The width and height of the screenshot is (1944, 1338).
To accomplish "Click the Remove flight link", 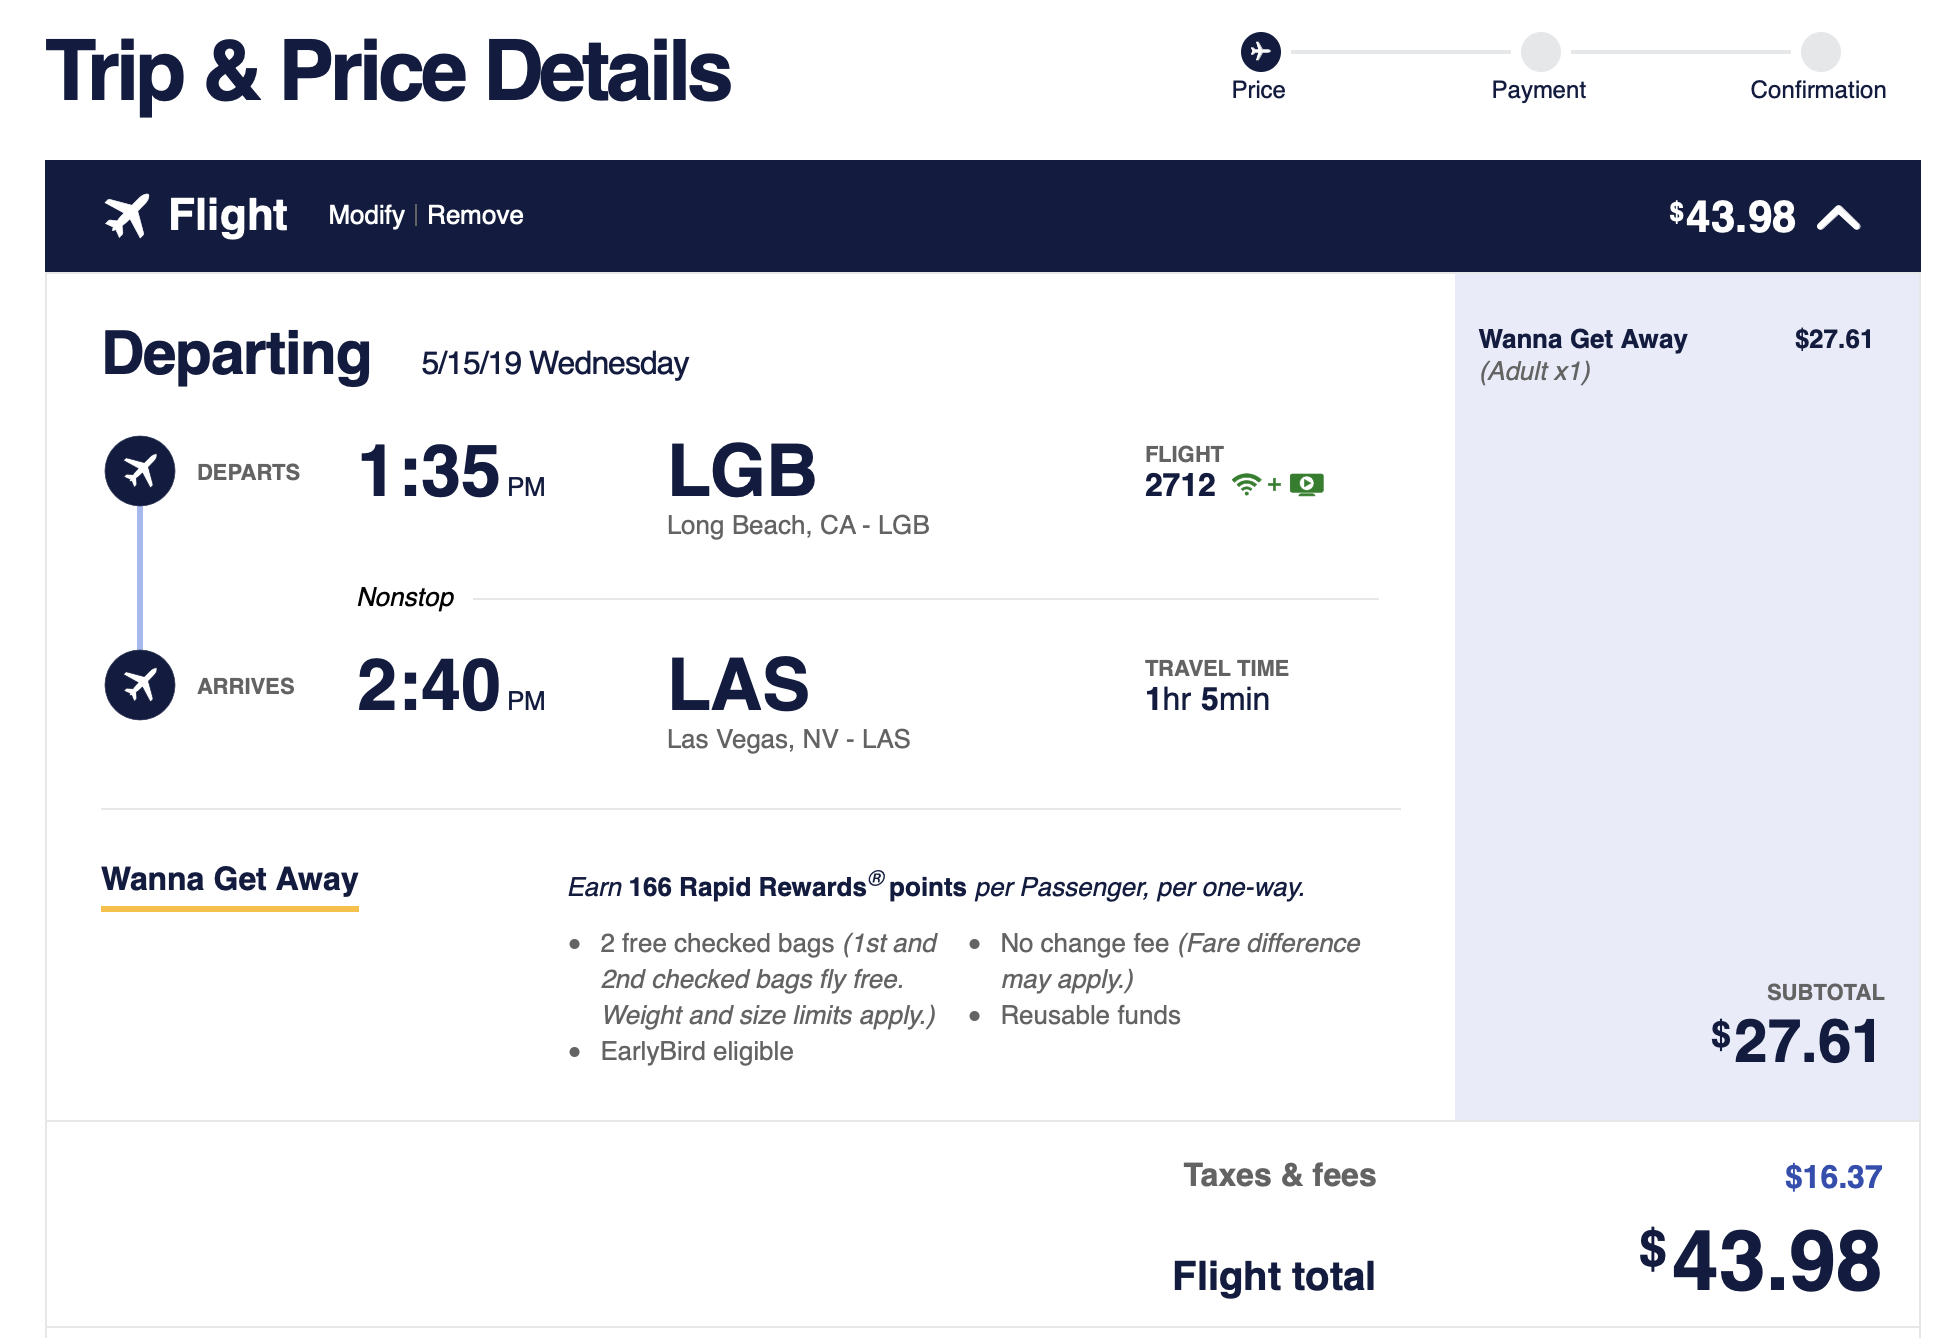I will [475, 215].
